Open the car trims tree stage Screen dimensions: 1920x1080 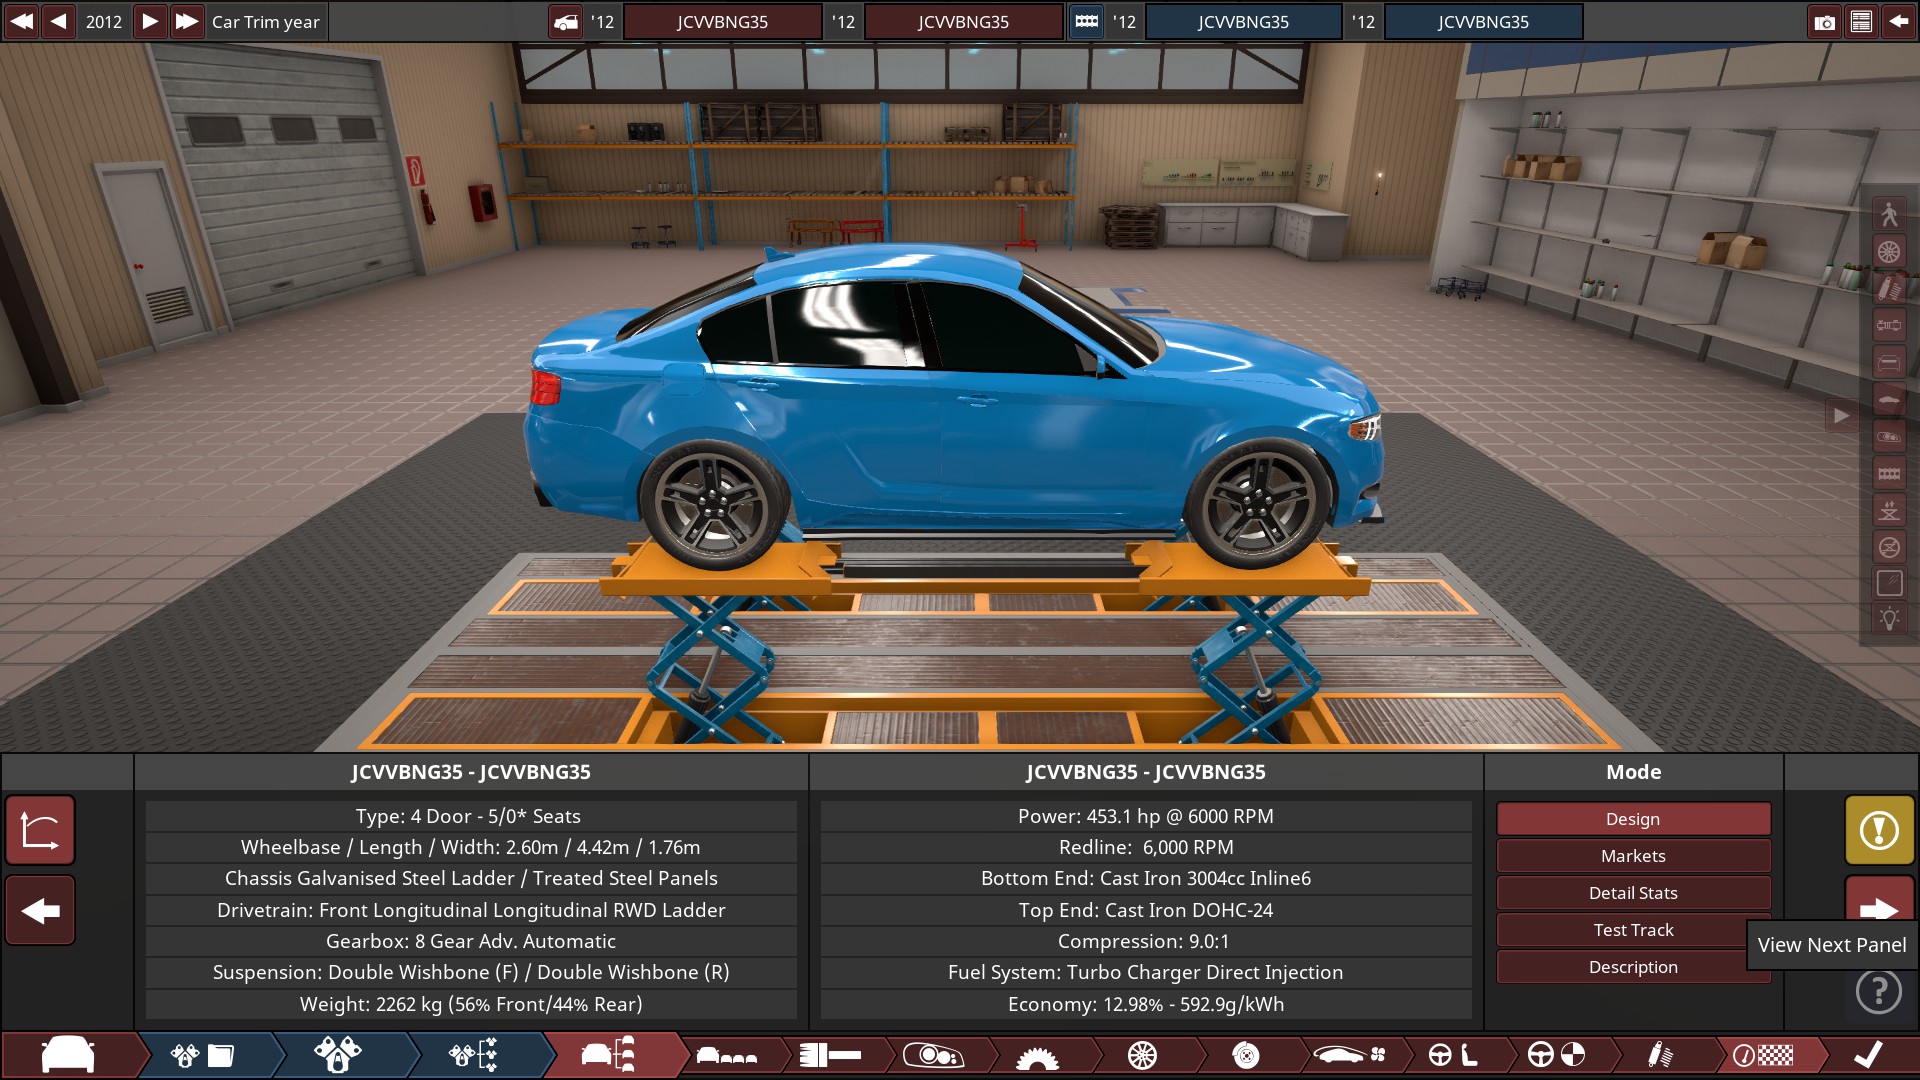(x=608, y=1055)
